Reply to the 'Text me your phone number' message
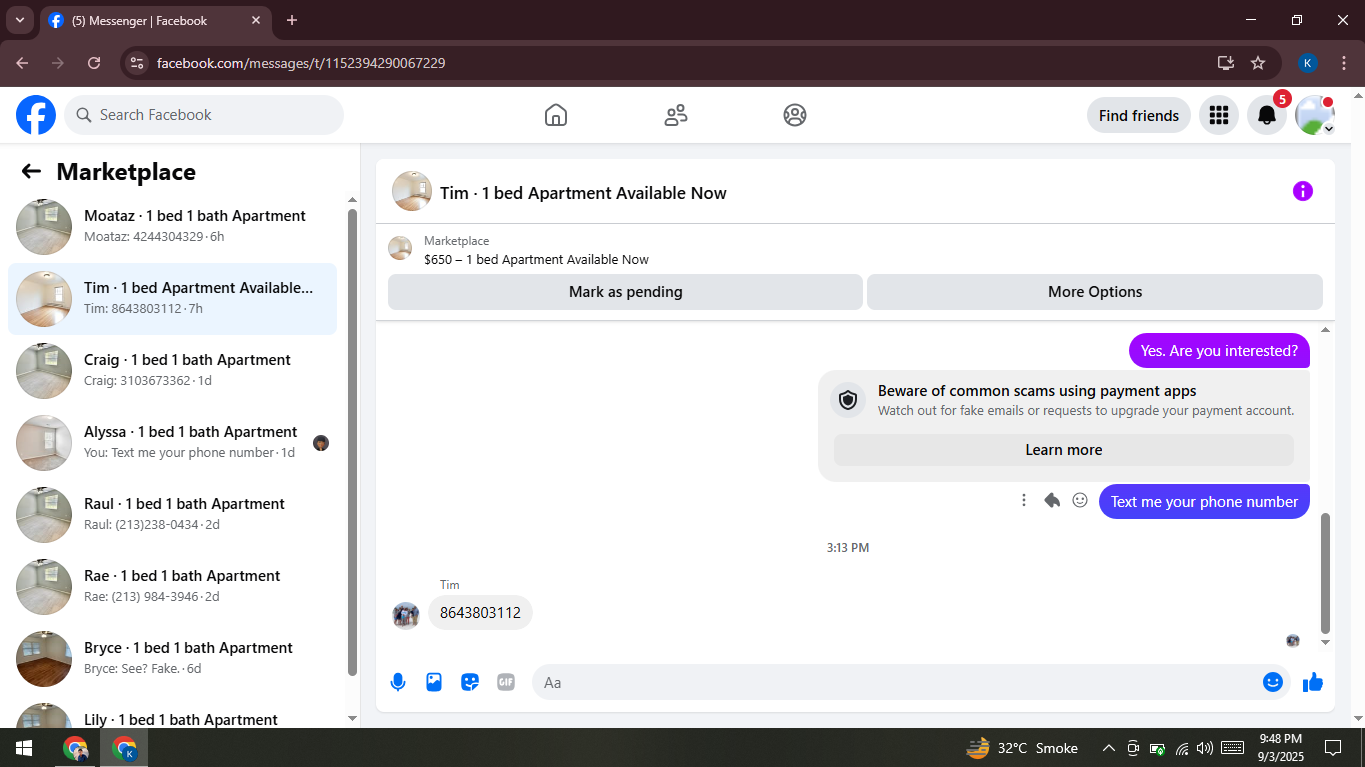This screenshot has height=767, width=1365. 1052,500
